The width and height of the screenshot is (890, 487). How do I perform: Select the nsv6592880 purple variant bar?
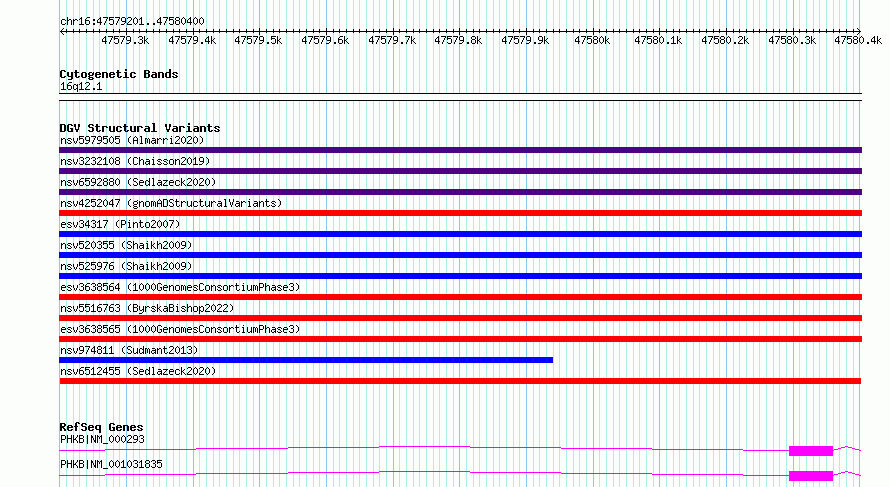[x=460, y=192]
